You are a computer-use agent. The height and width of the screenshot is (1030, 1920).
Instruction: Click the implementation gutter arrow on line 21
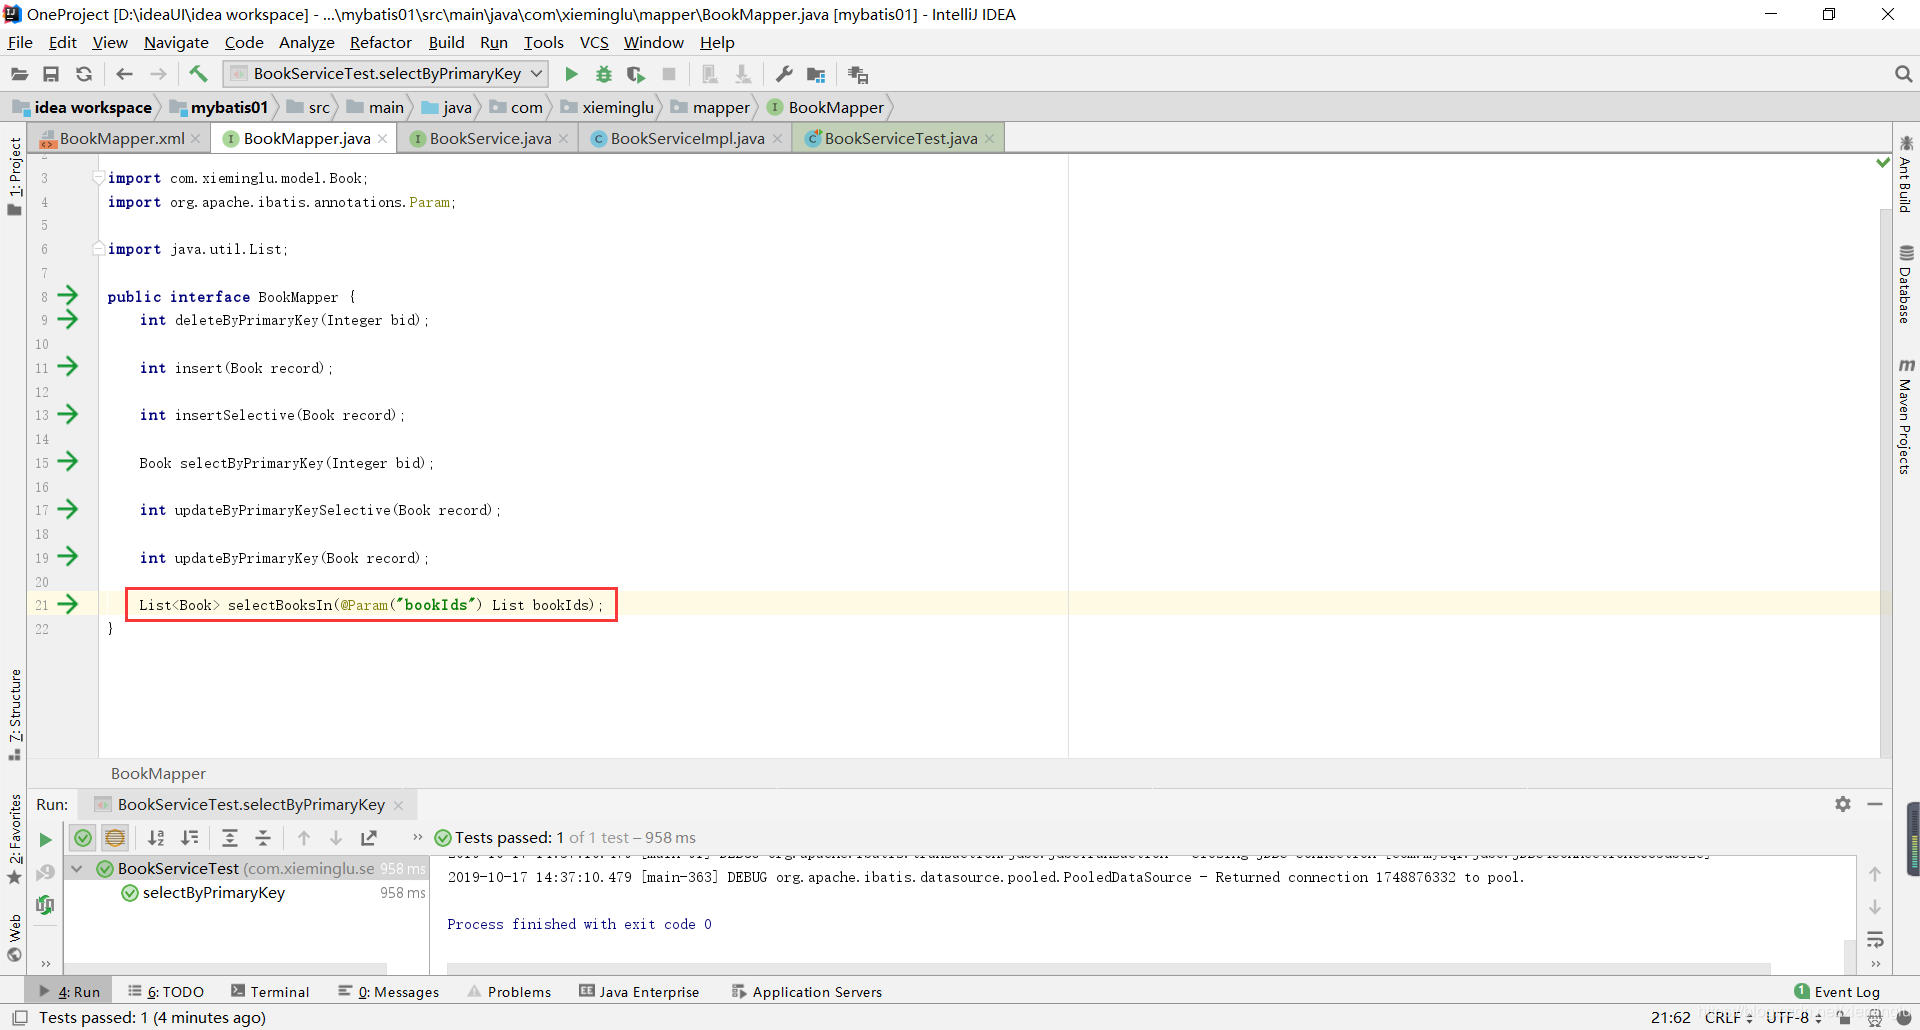(67, 604)
